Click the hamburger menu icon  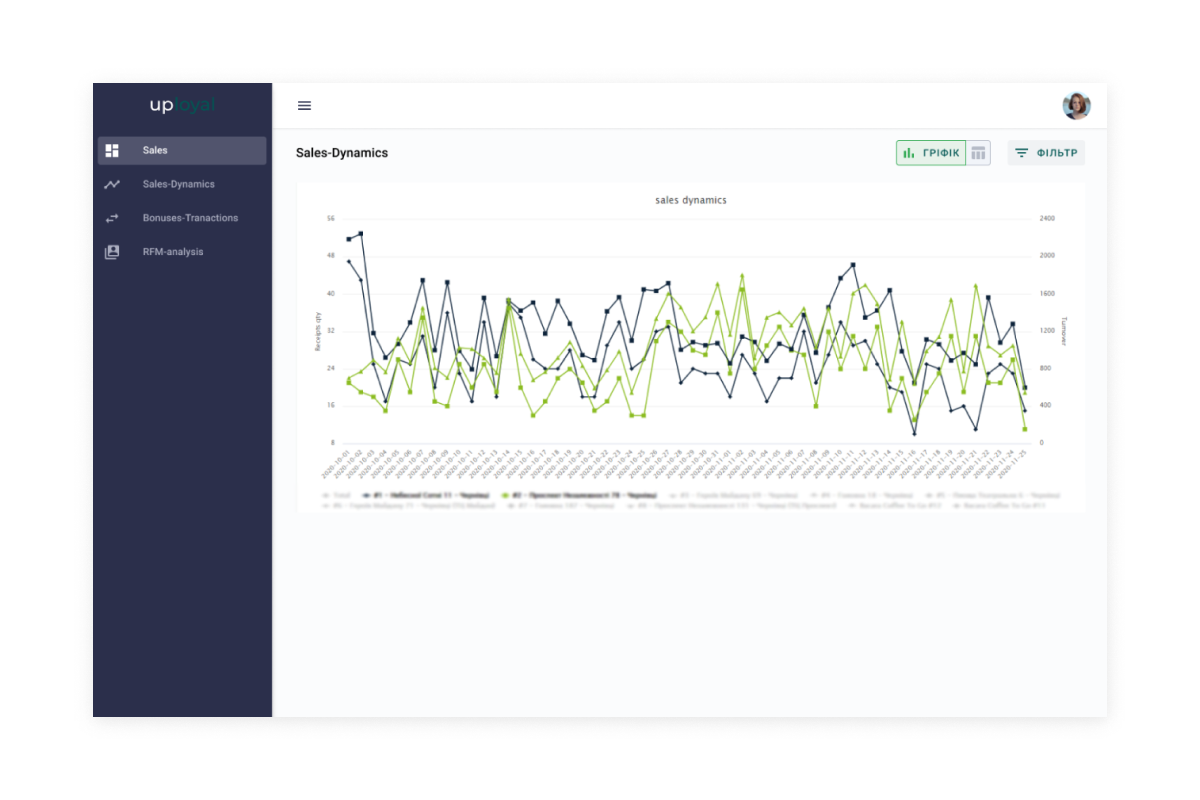305,106
